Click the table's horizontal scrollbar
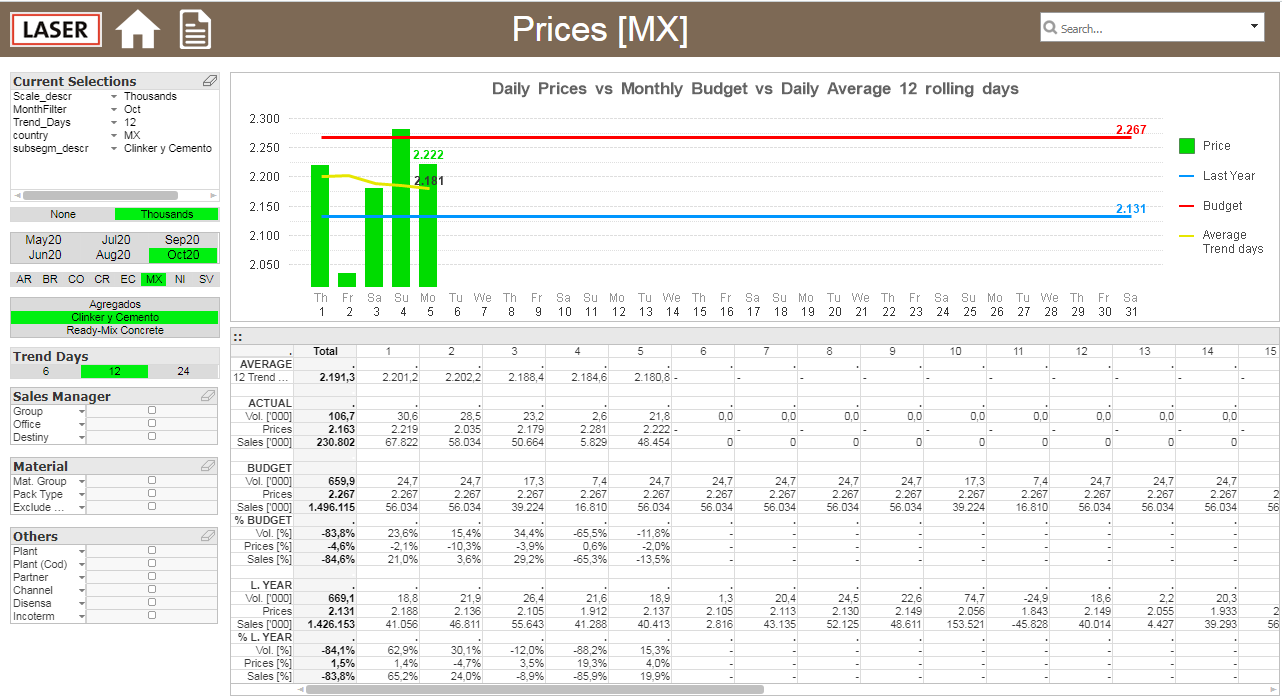The image size is (1282, 699). pyautogui.click(x=535, y=689)
